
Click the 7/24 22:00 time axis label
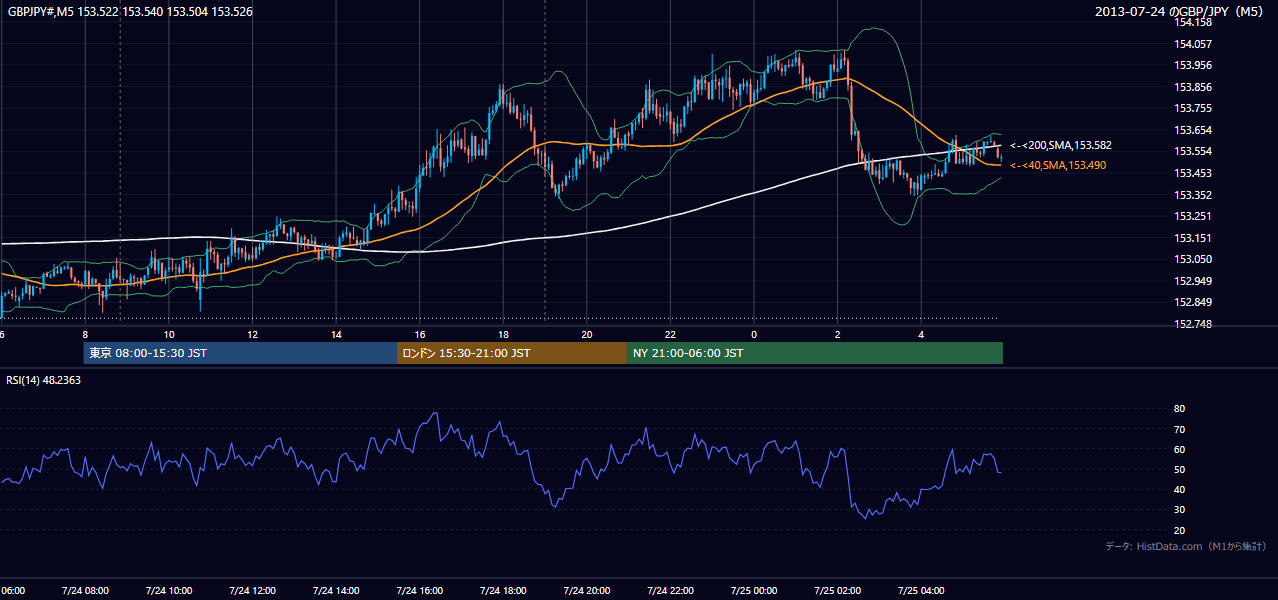[x=670, y=590]
